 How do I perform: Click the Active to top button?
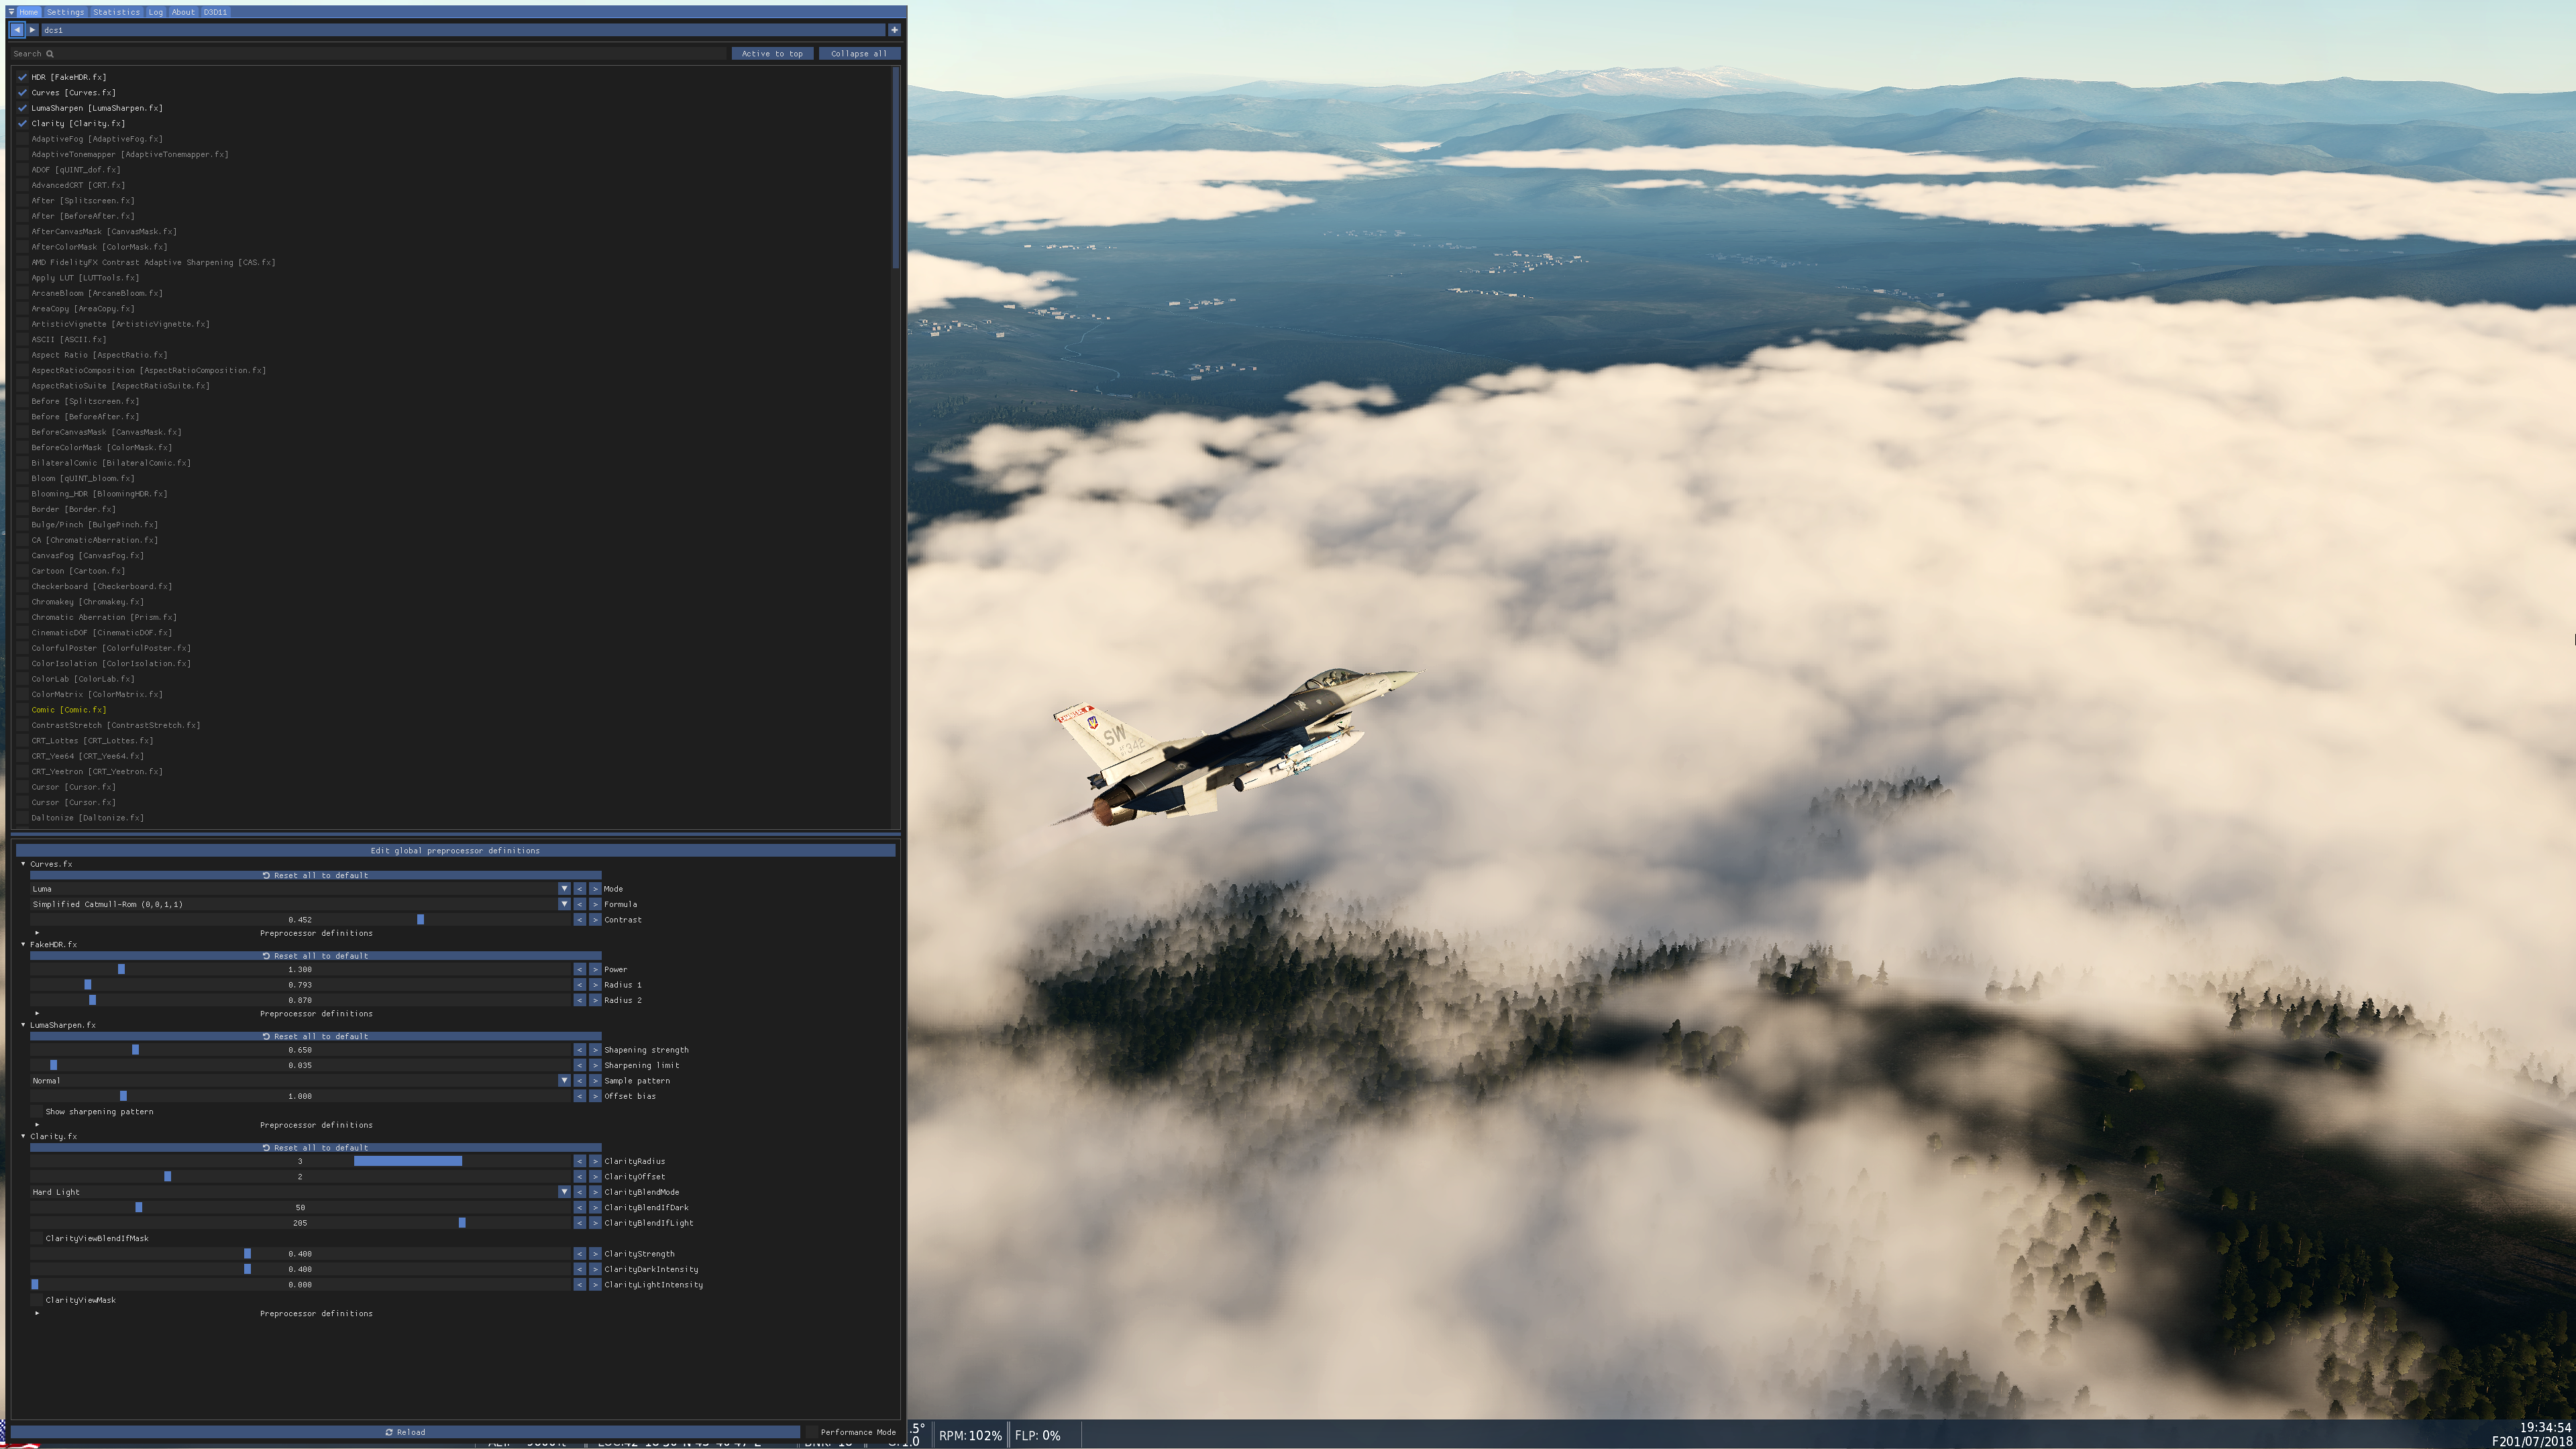coord(772,54)
